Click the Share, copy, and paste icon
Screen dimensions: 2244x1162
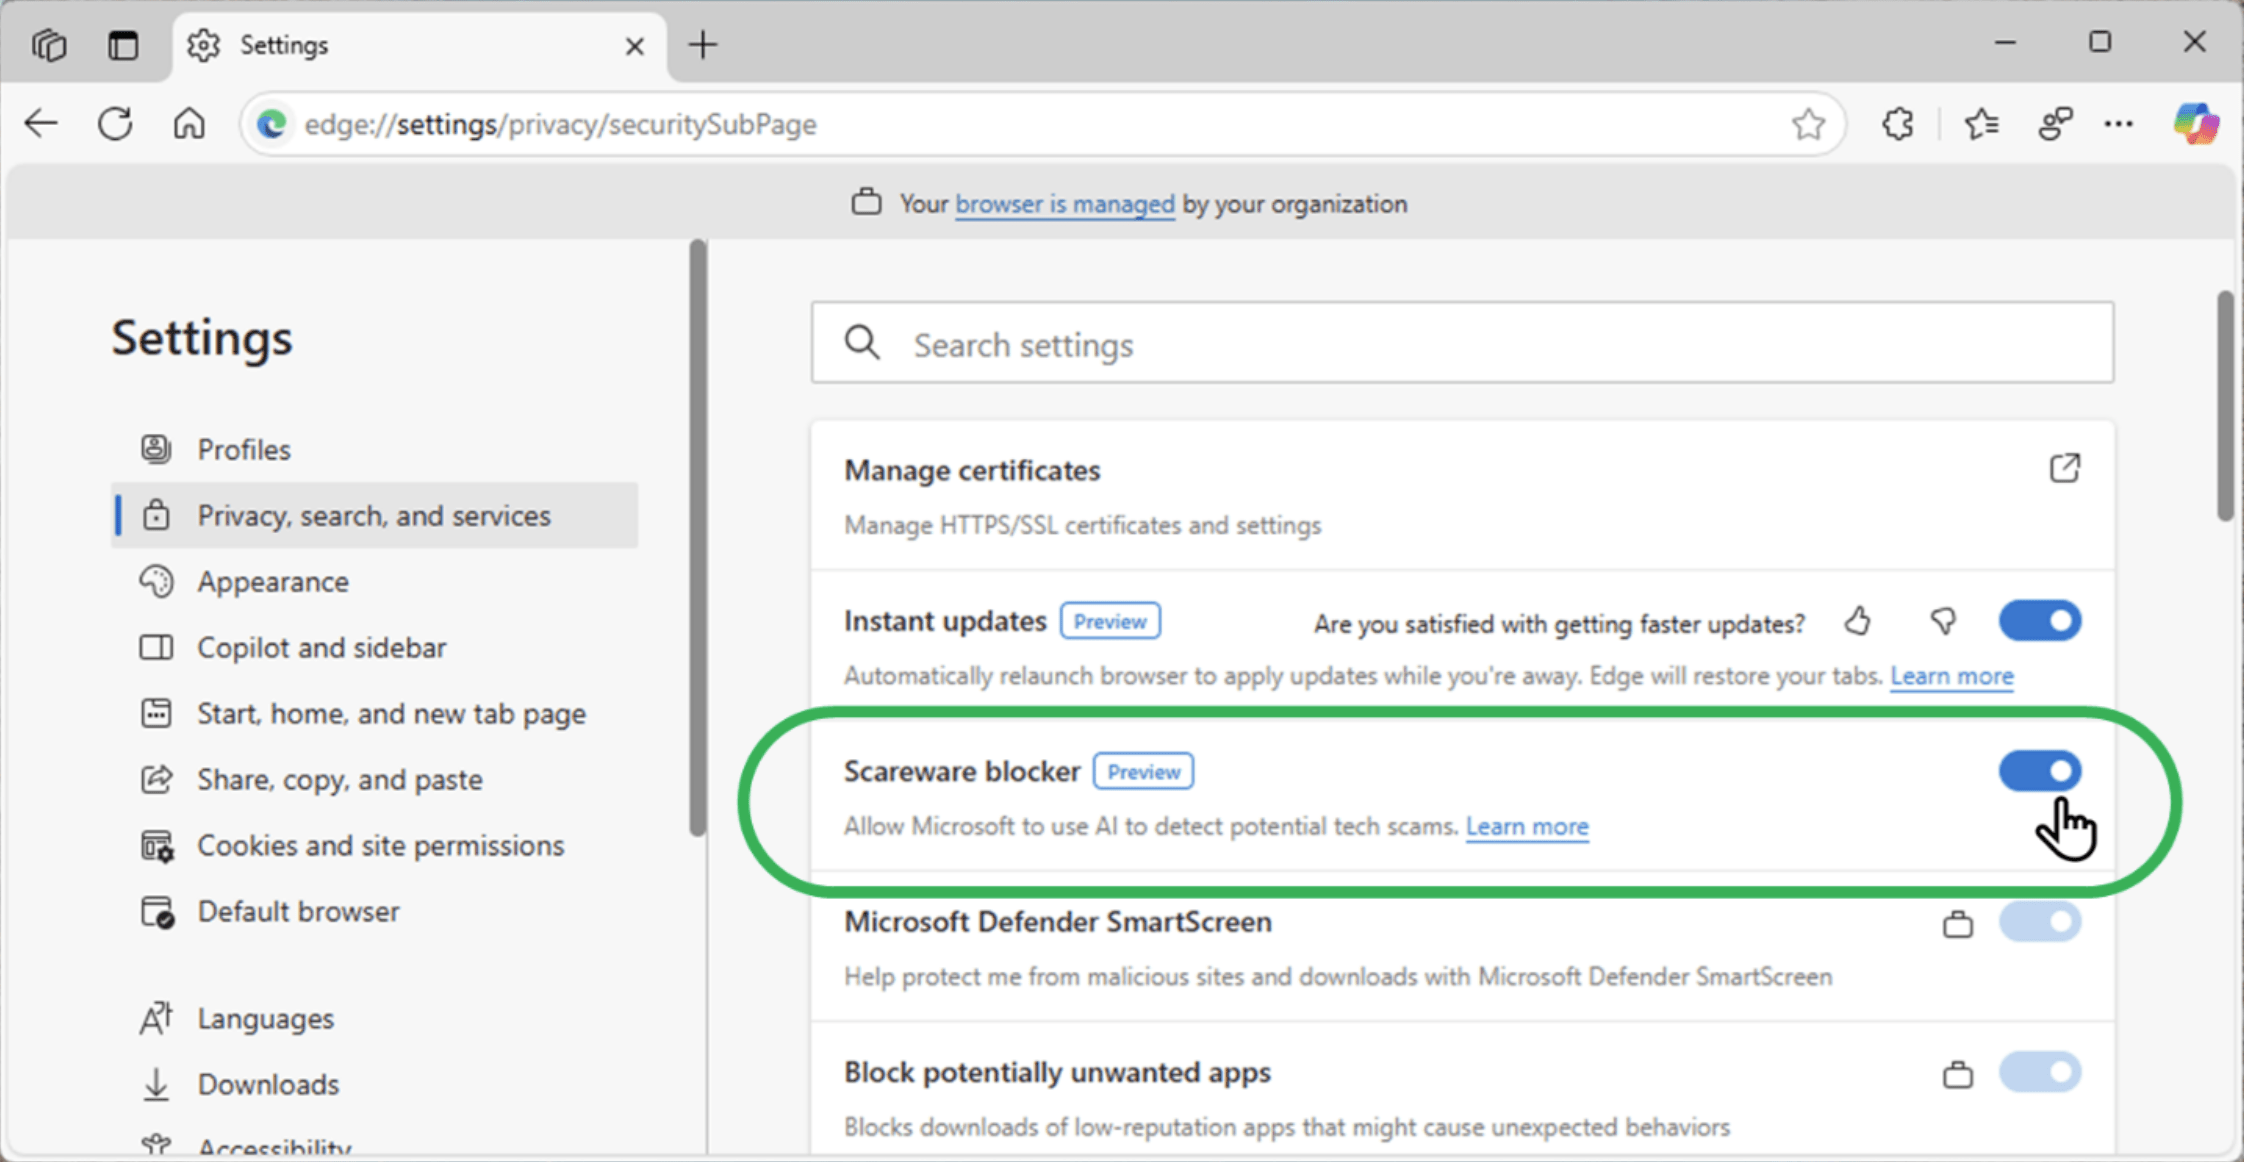point(157,777)
